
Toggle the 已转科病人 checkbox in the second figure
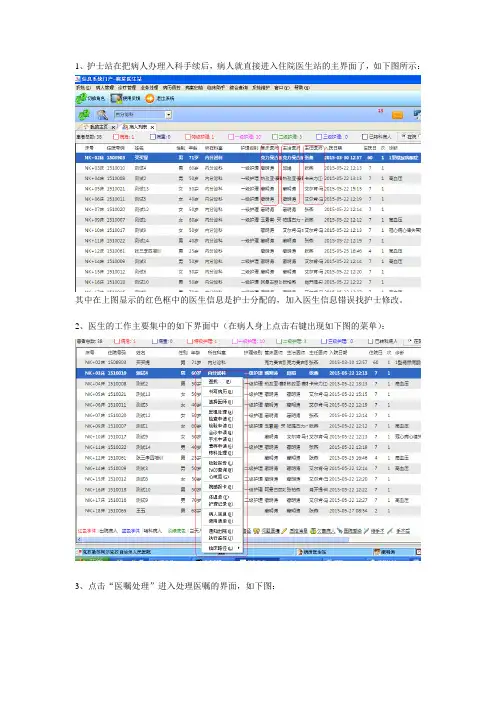(x=371, y=342)
